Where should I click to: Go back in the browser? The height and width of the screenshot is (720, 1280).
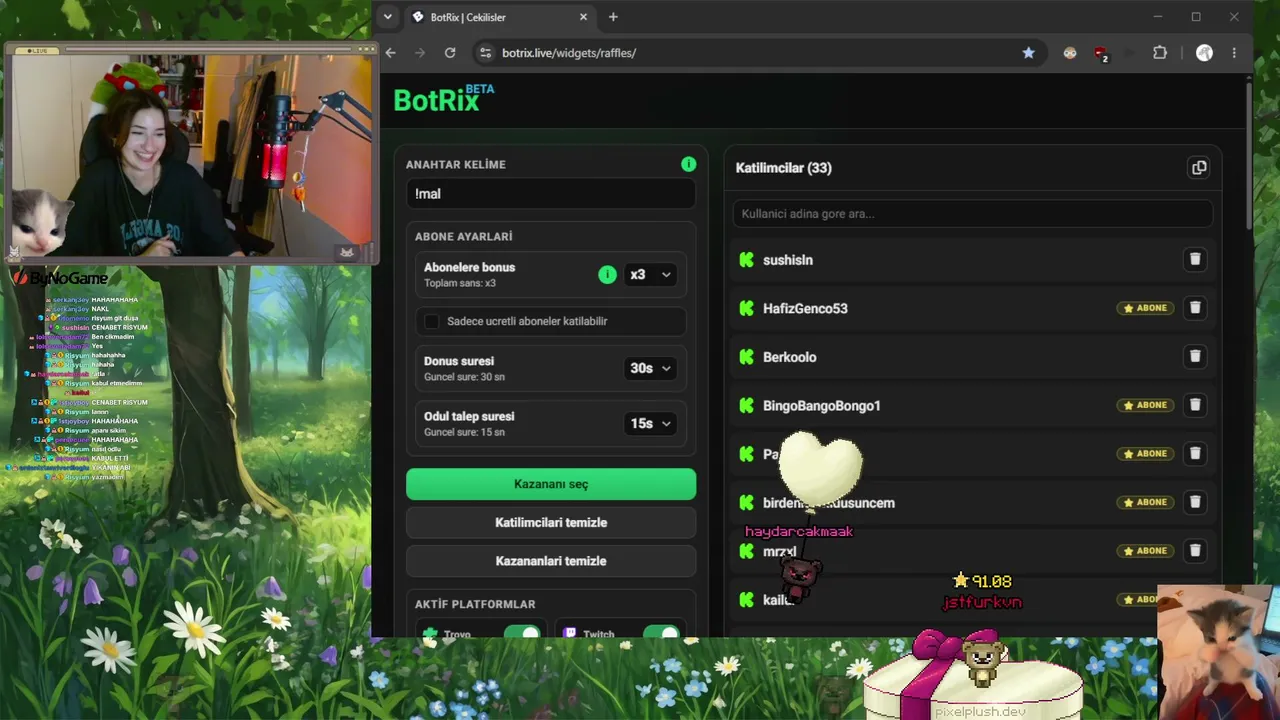tap(391, 53)
